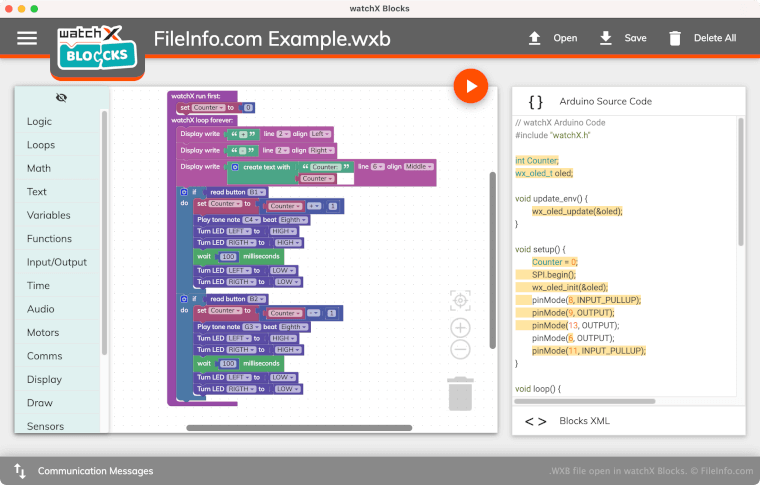Click the workspace trash can

tap(460, 393)
